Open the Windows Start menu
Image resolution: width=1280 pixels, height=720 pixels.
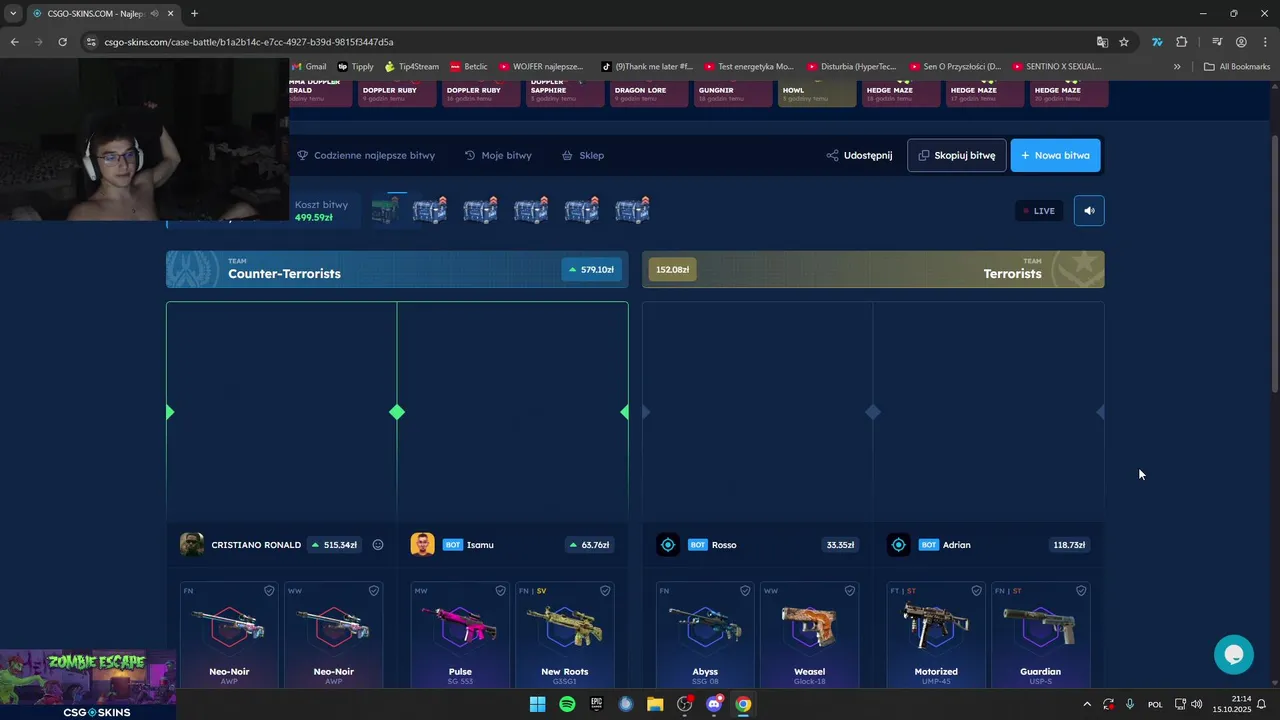click(x=537, y=704)
